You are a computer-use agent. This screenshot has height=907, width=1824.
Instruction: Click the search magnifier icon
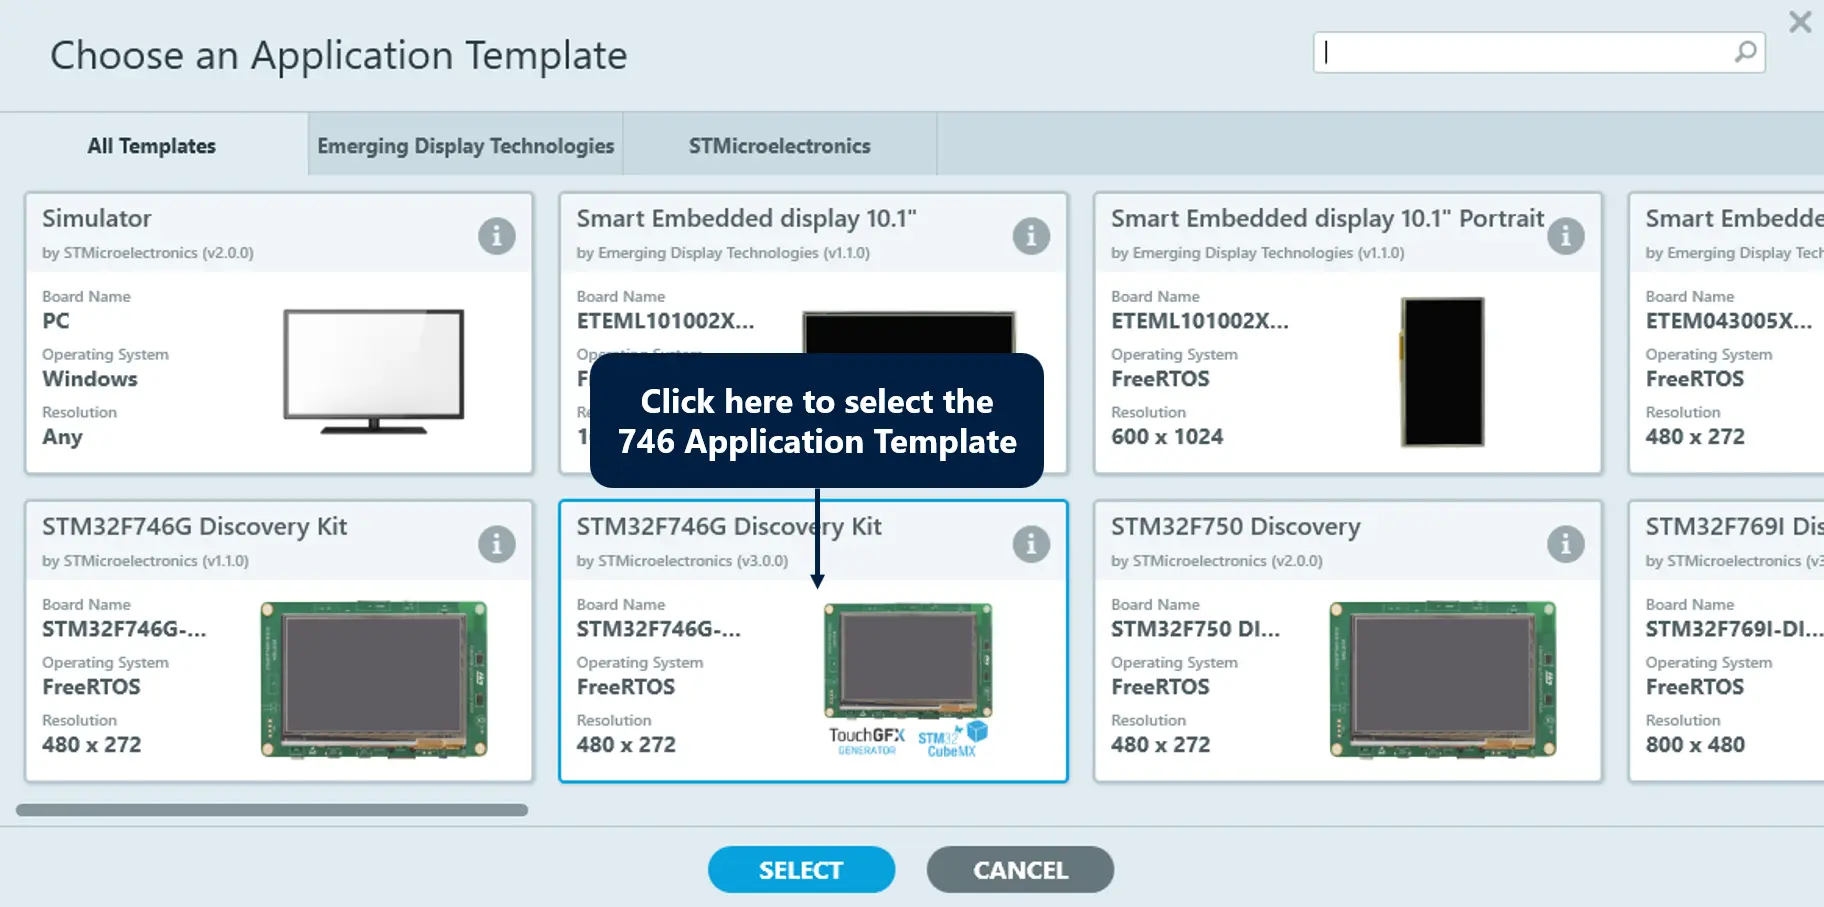point(1745,52)
